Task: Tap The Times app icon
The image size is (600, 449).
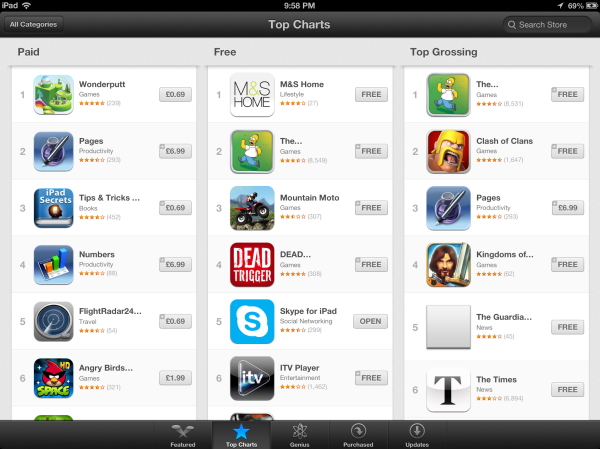Action: 448,390
